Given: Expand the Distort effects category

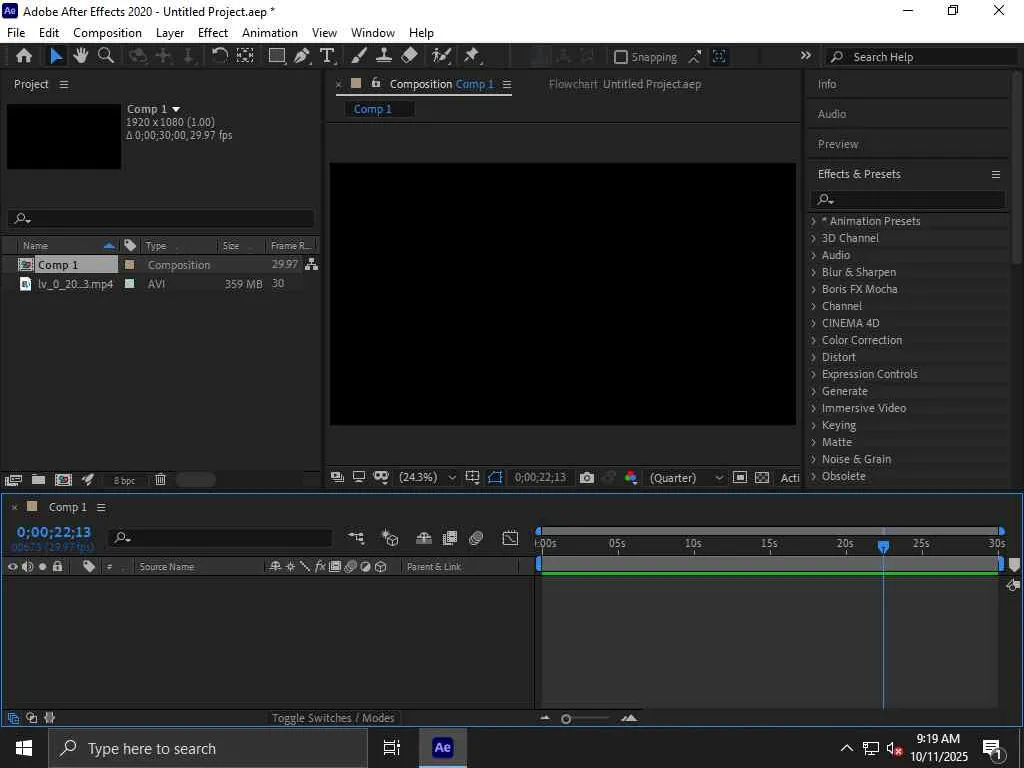Looking at the screenshot, I should (x=814, y=357).
